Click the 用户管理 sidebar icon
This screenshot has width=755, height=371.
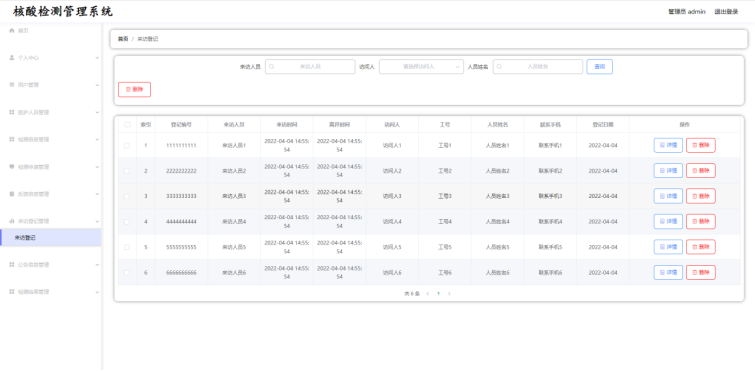(x=12, y=85)
